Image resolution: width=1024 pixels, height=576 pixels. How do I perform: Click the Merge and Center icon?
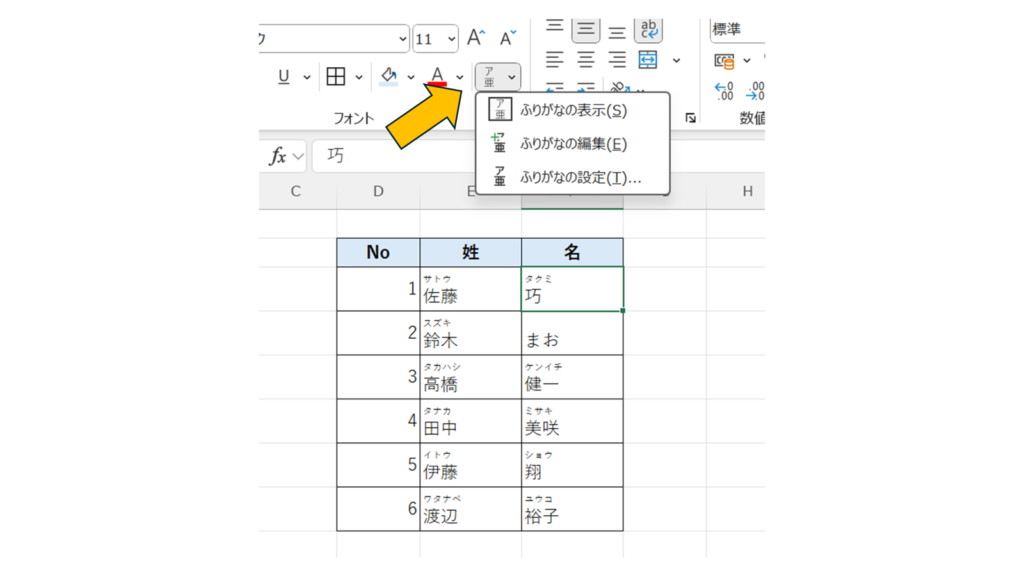point(649,60)
